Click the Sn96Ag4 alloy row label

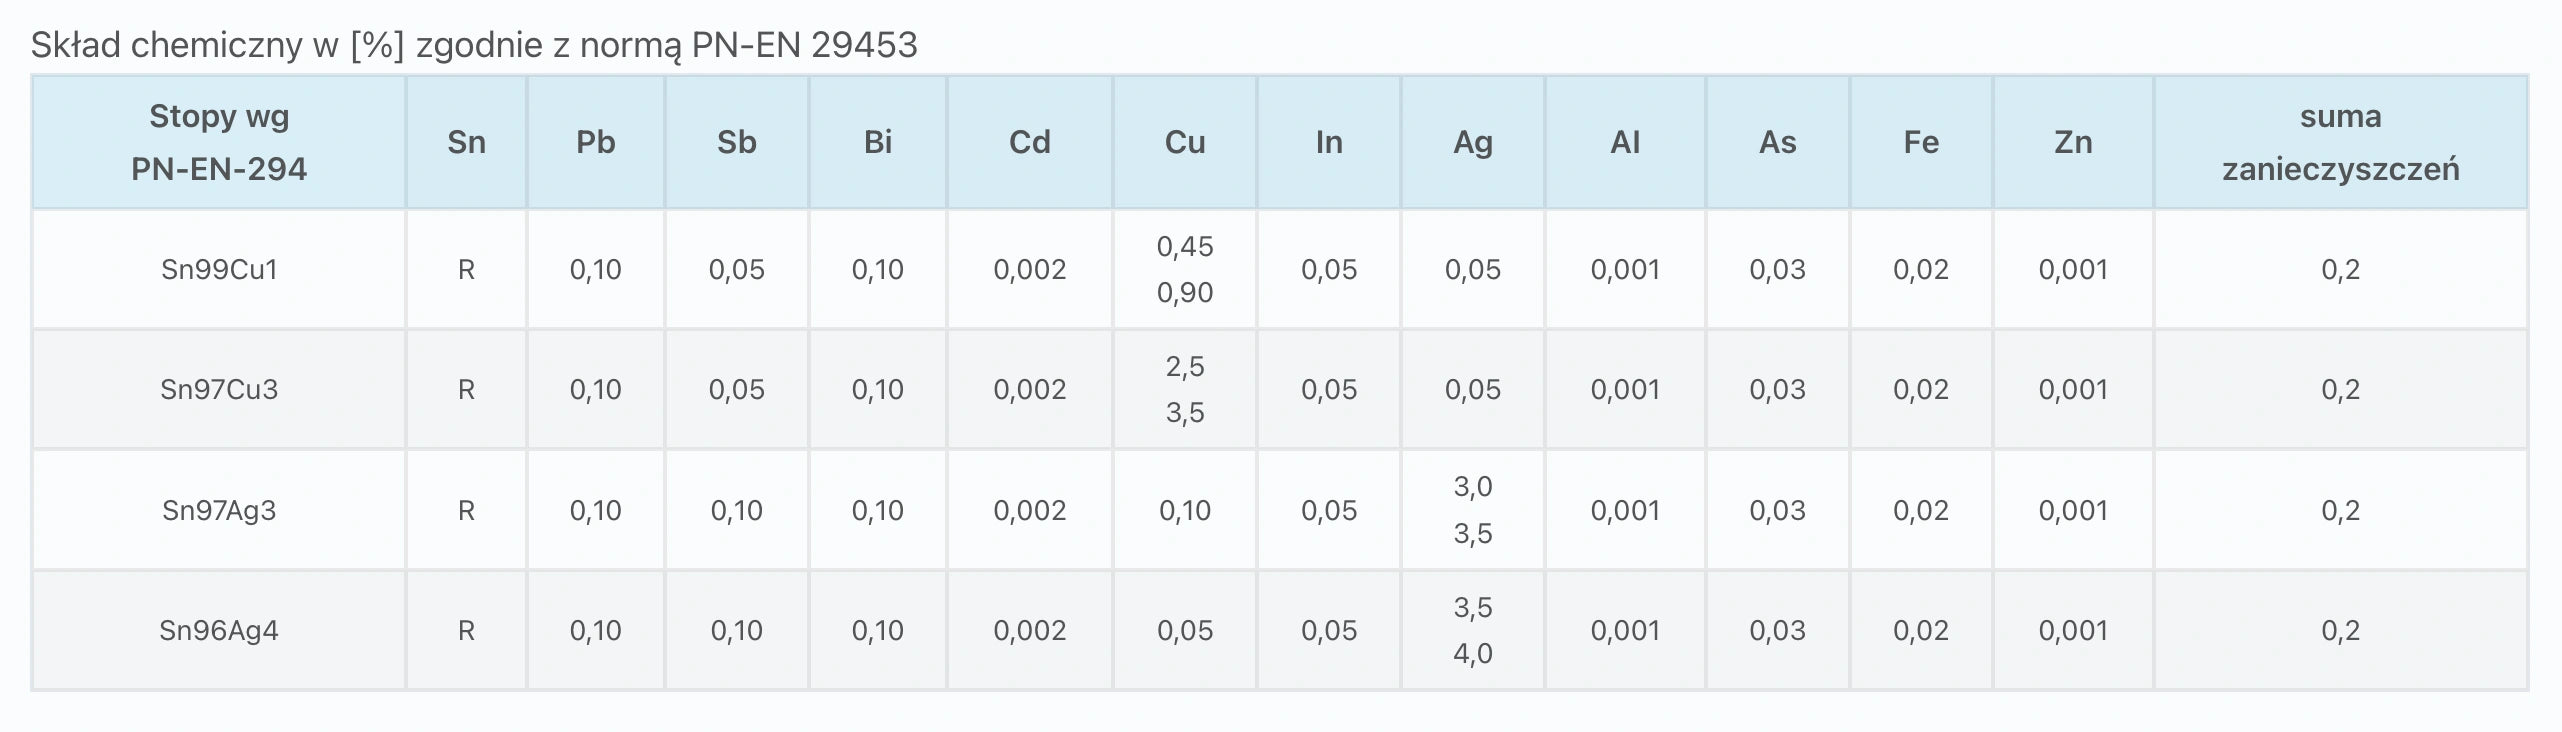coord(219,630)
